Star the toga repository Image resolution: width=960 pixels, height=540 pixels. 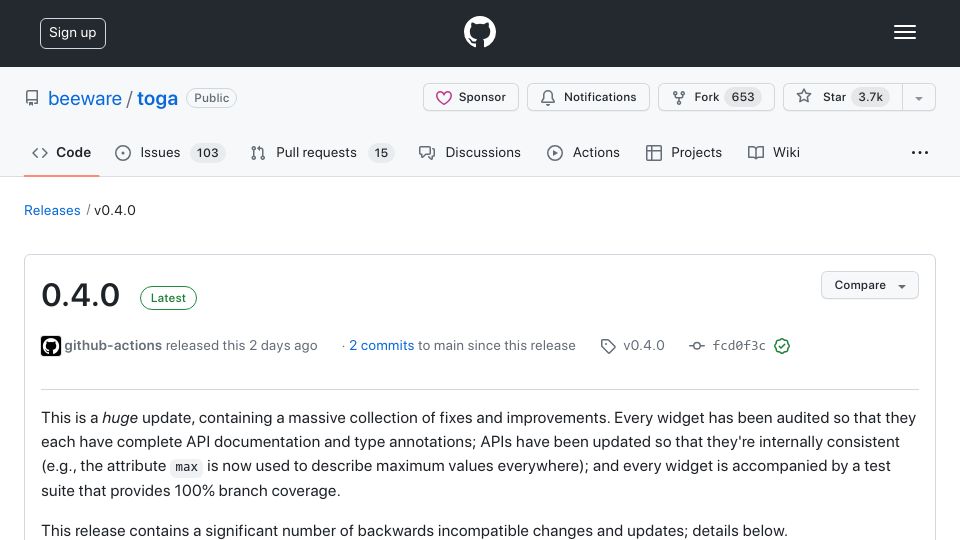coord(842,97)
